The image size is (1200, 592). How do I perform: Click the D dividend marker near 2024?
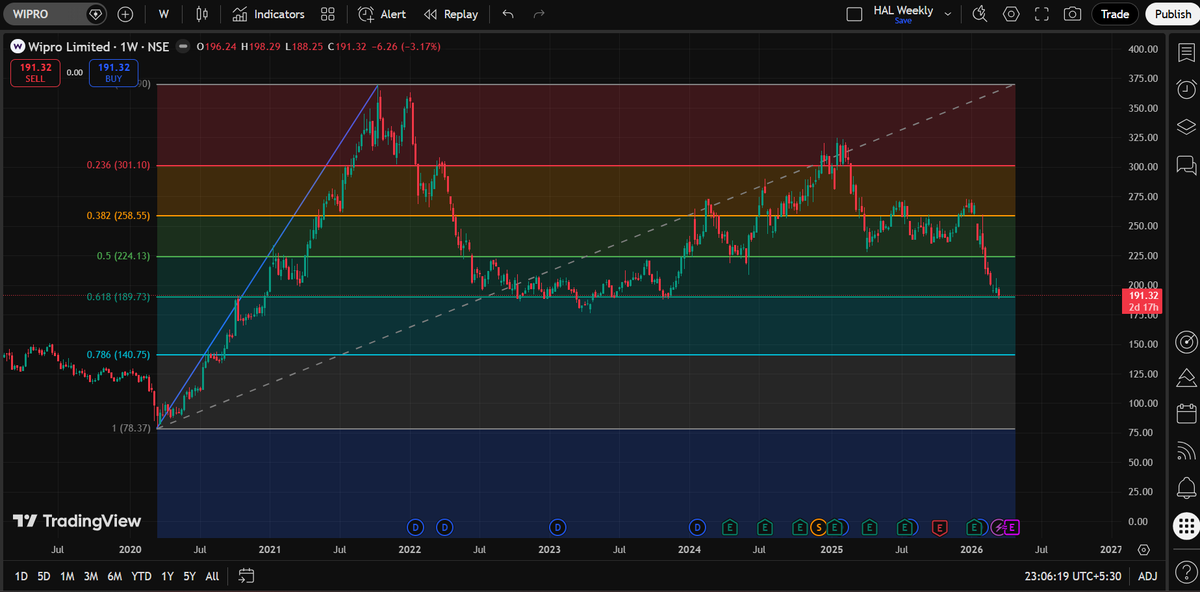(697, 527)
